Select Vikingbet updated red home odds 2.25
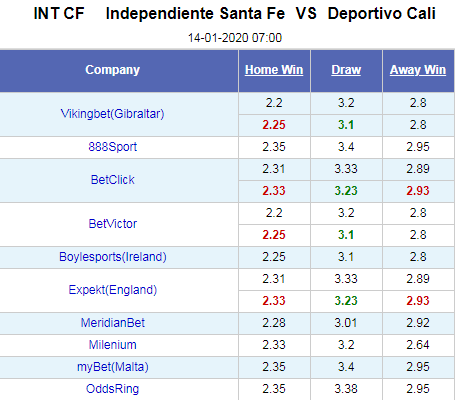 tap(274, 125)
